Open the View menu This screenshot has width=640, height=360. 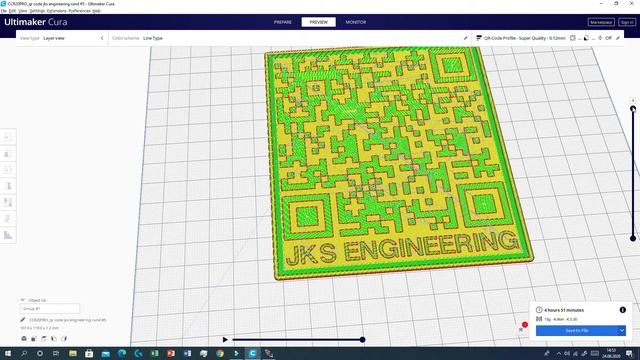(22, 11)
